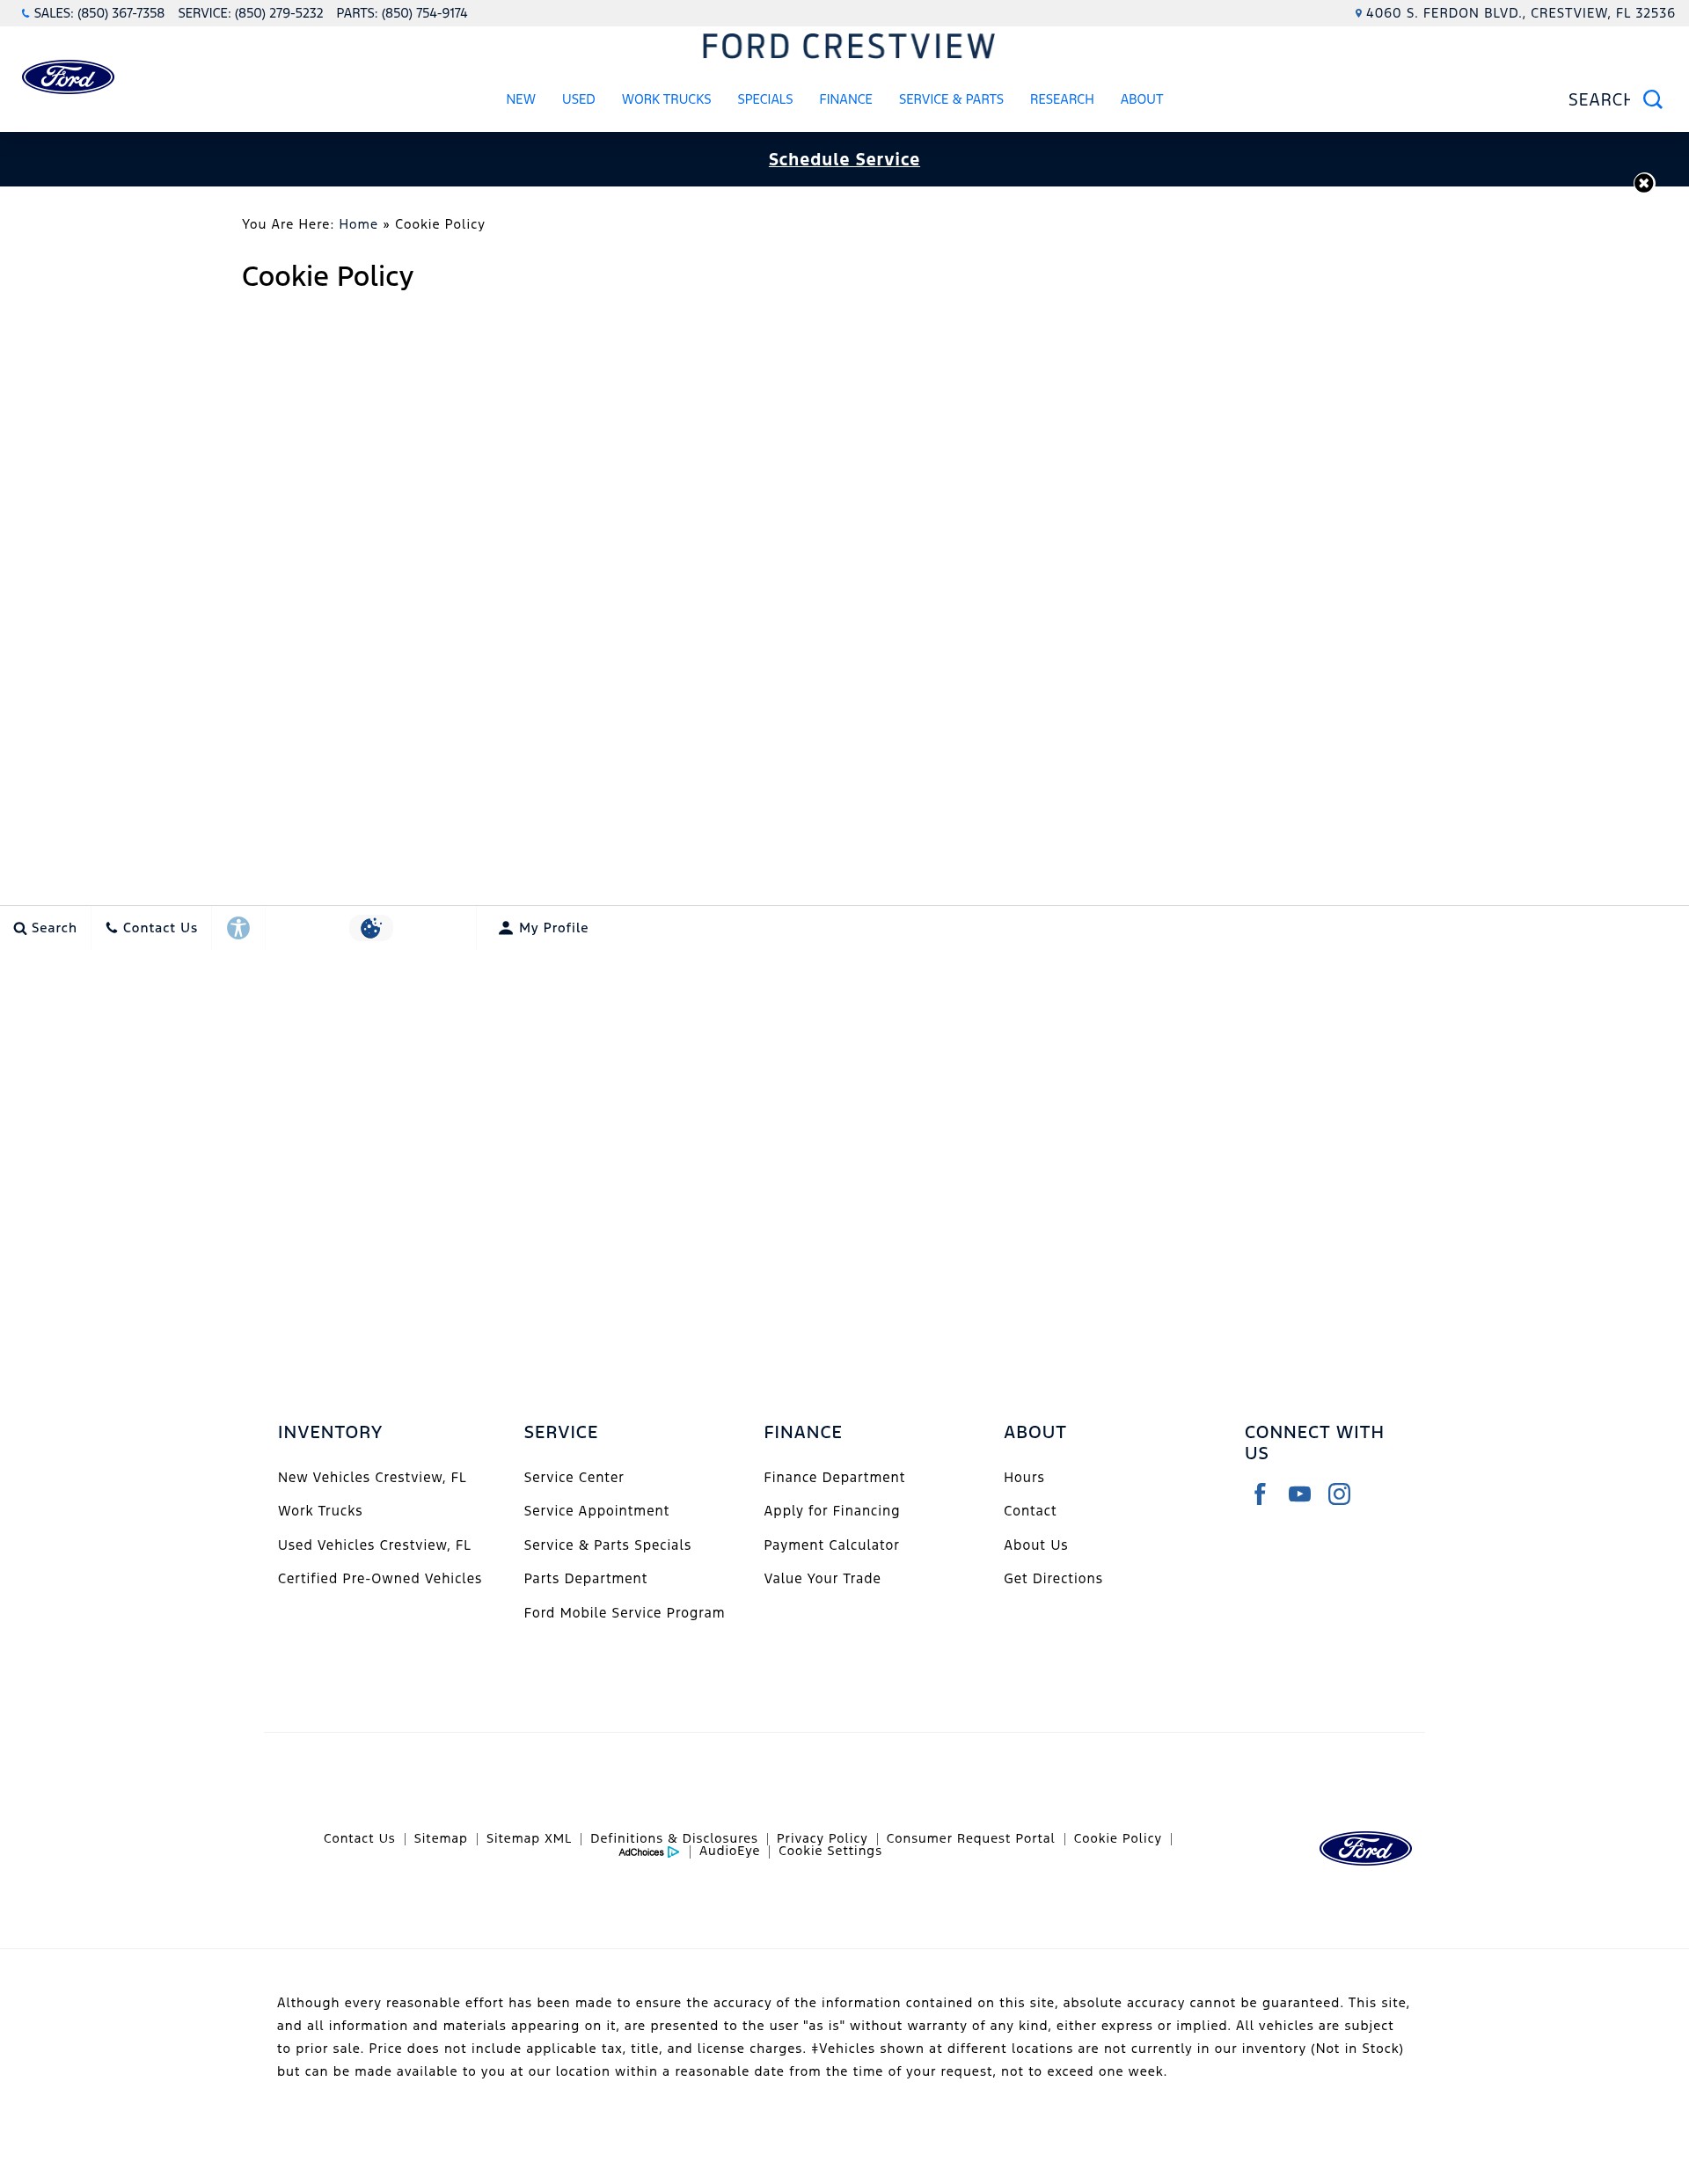Open the SPECIALS menu

(x=765, y=99)
